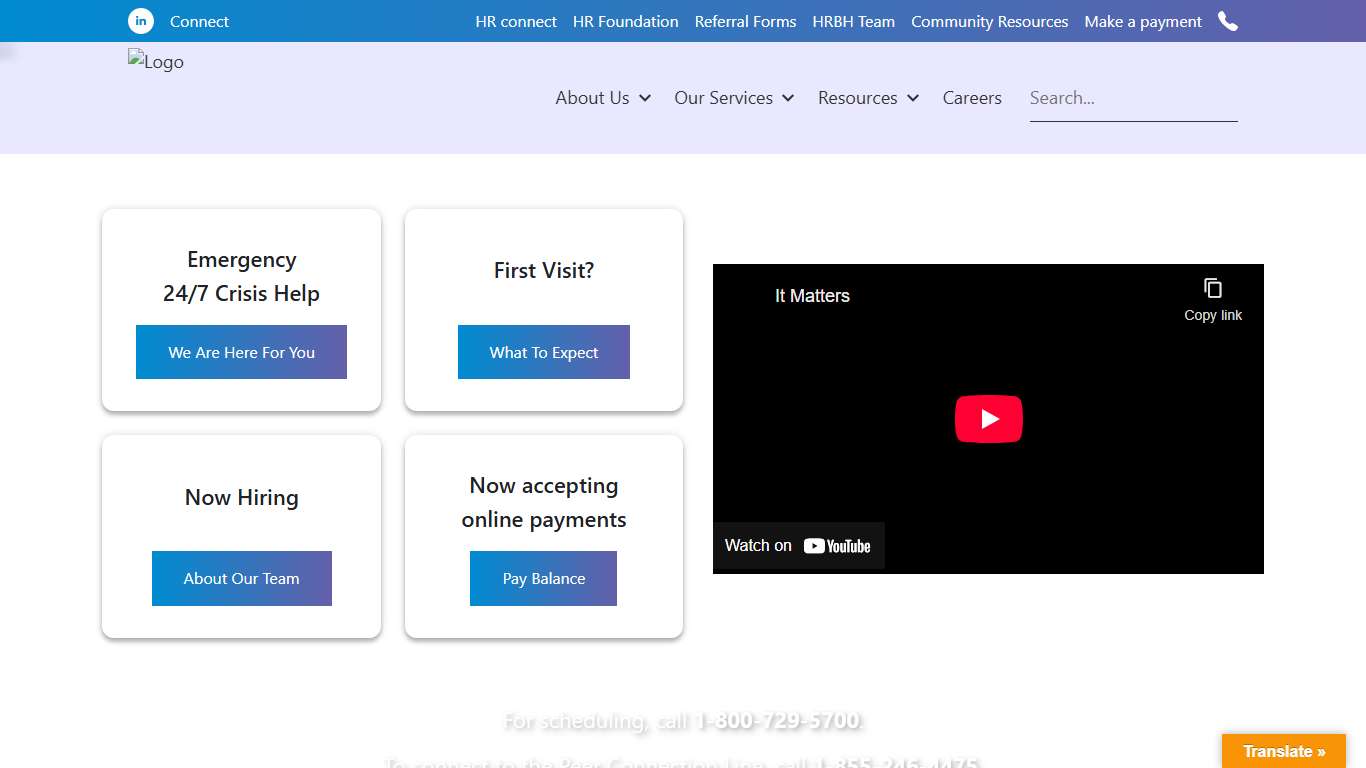
Task: Click the YouTube logo on video
Action: click(x=837, y=546)
